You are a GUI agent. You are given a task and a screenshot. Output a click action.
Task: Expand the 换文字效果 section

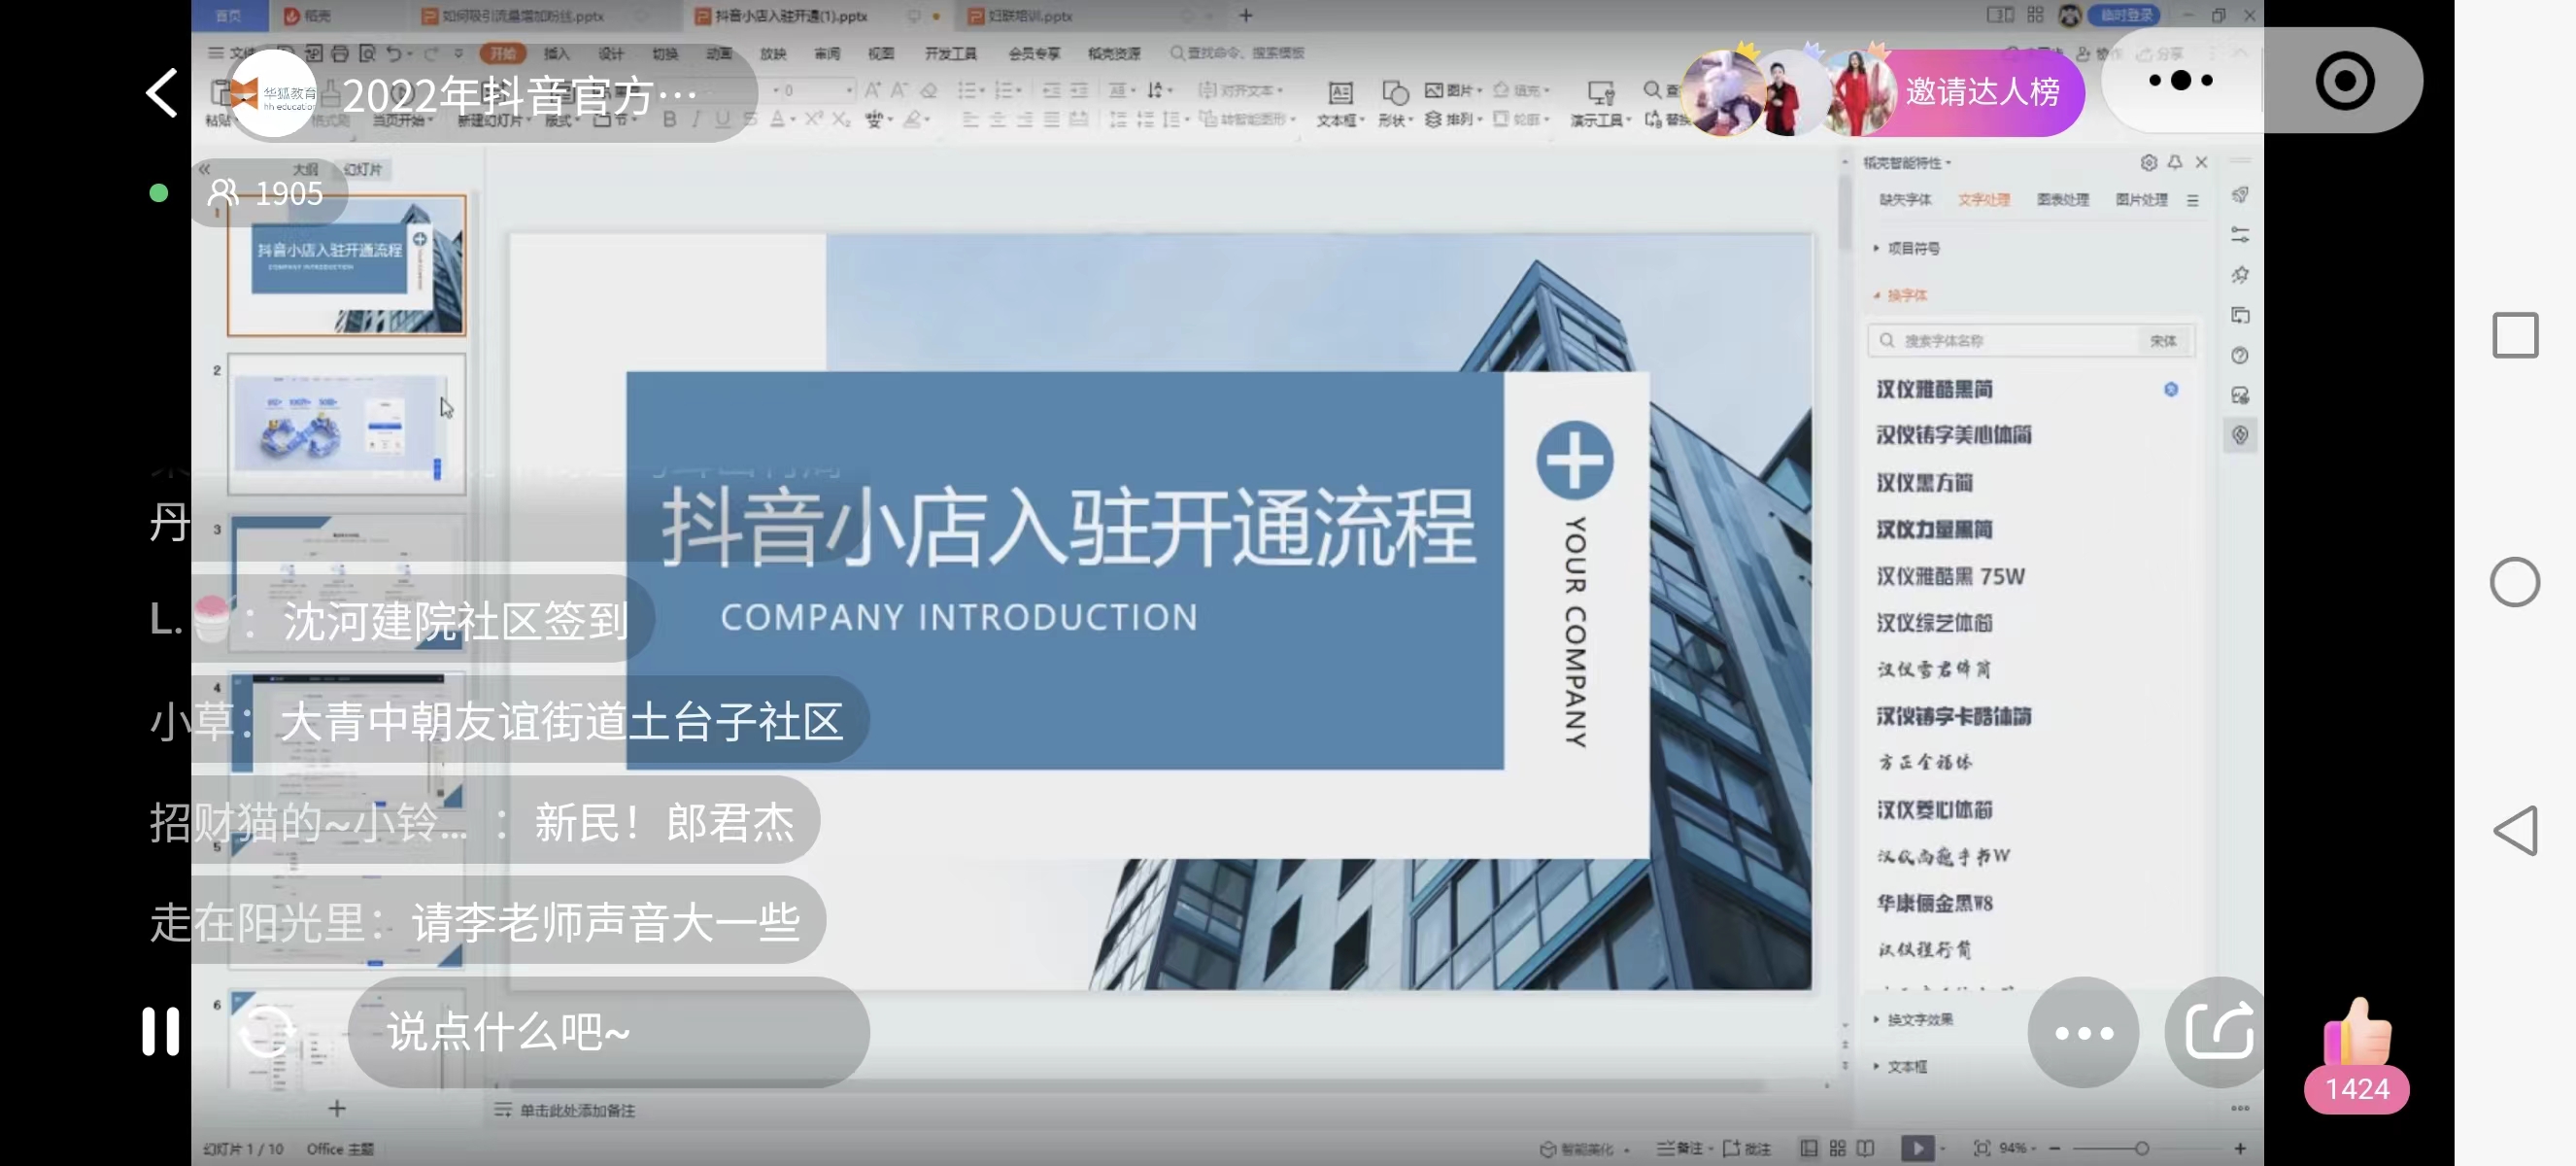[x=1914, y=1019]
